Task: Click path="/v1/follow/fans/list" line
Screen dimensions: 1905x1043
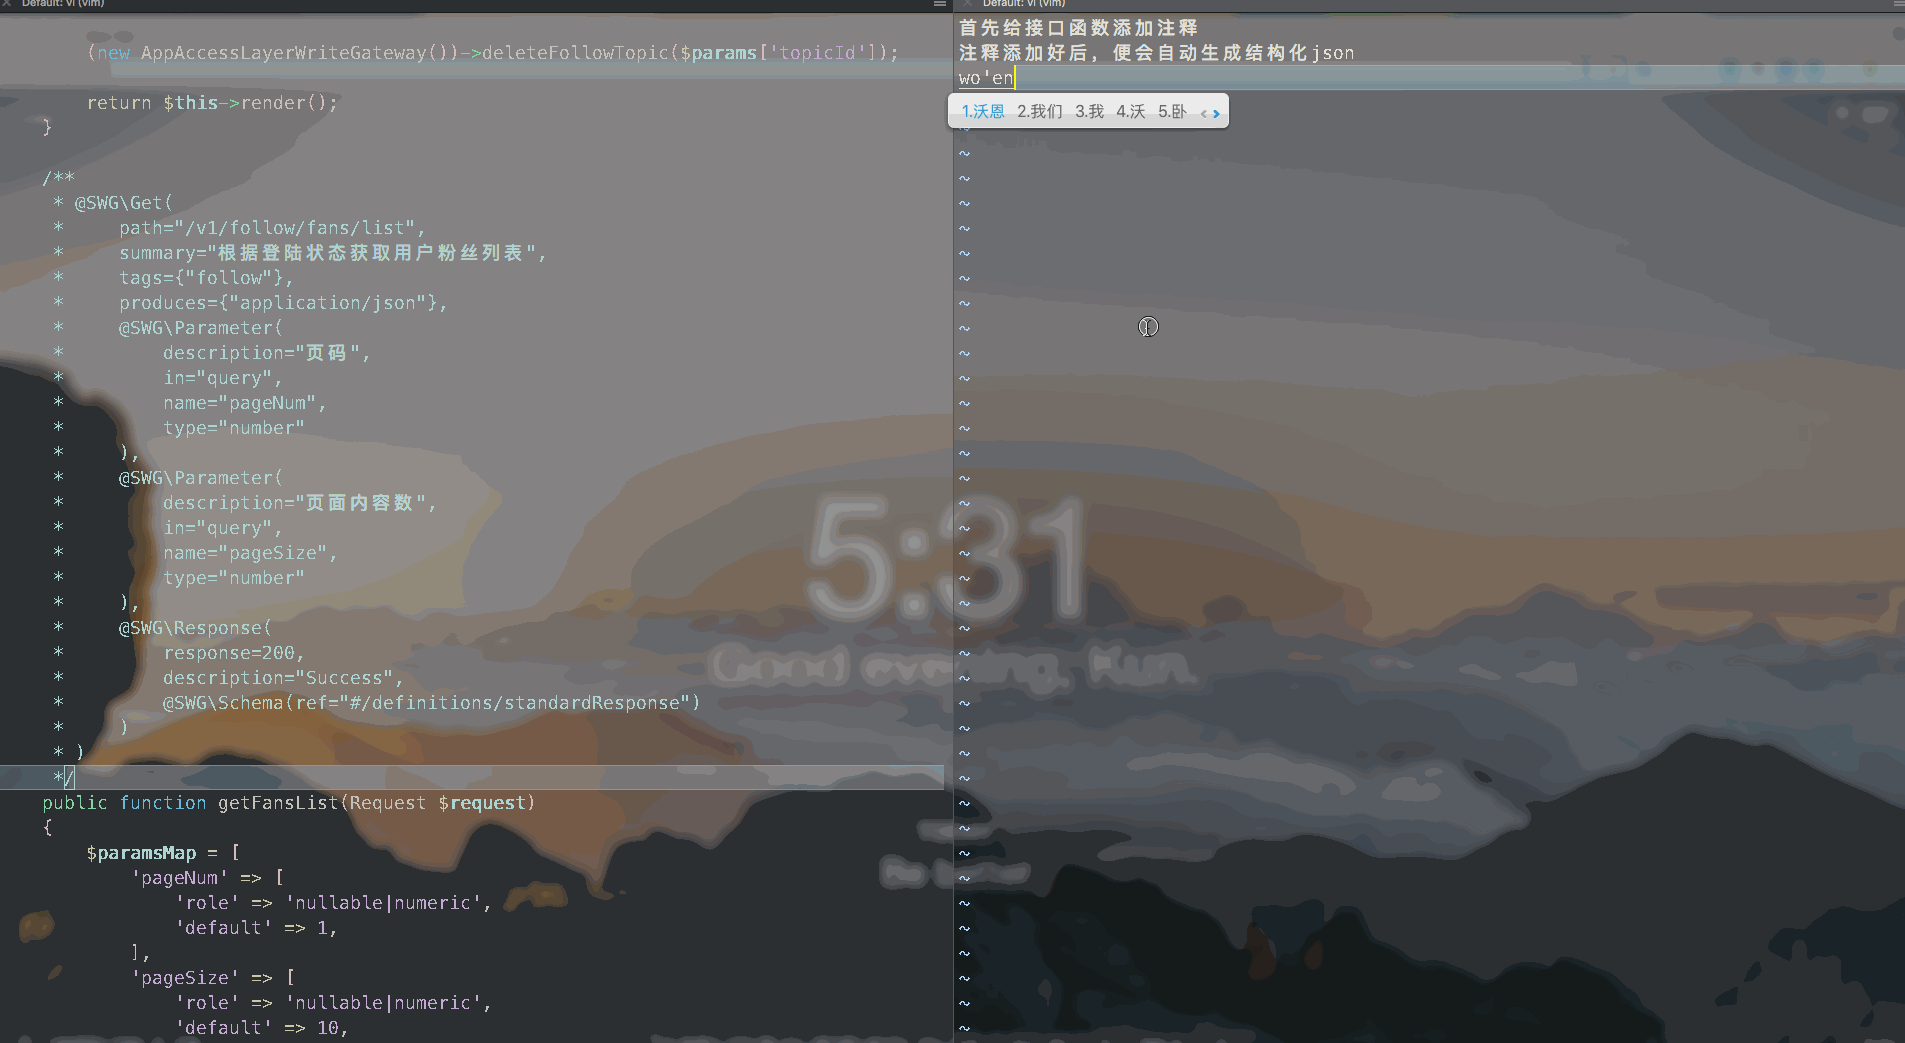Action: 272,228
